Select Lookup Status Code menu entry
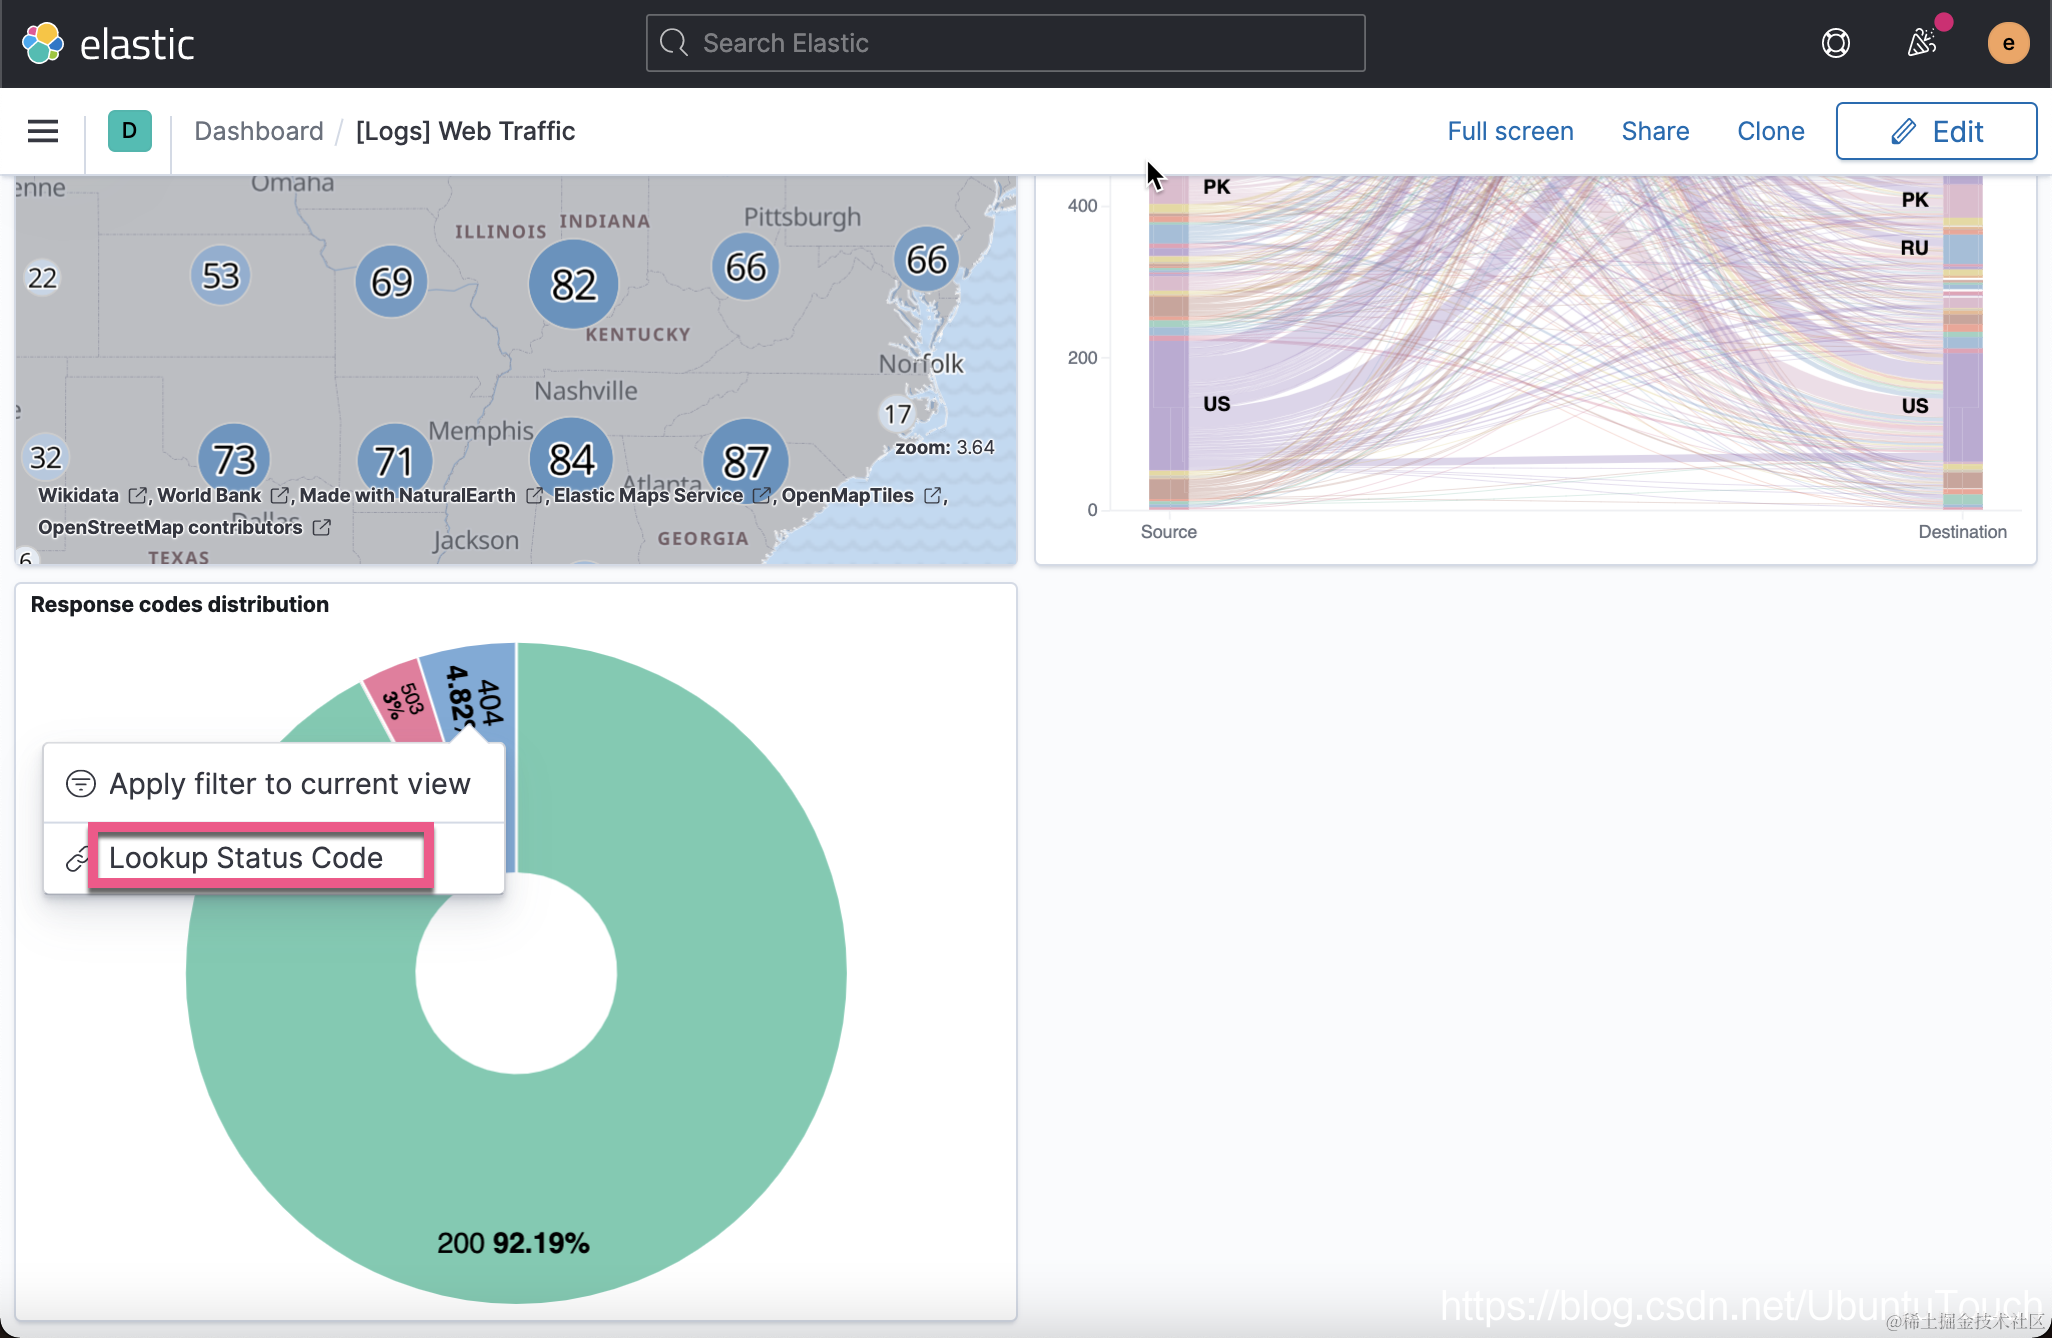Screen dimensions: 2052x1338 (x=246, y=858)
